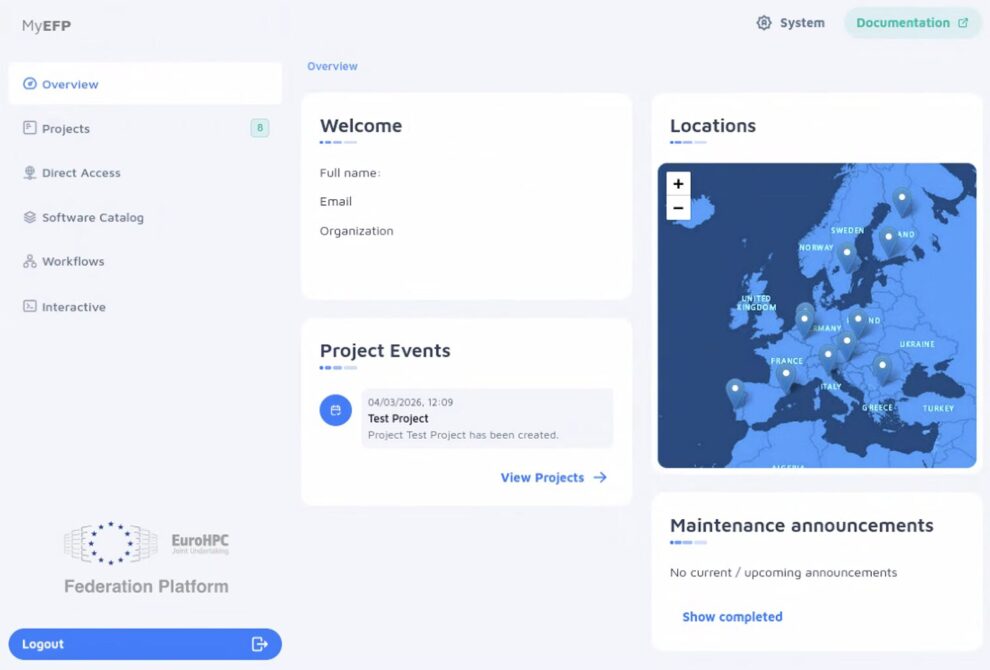Select the Overview icon in the sidebar
Viewport: 990px width, 670px height.
click(x=31, y=84)
